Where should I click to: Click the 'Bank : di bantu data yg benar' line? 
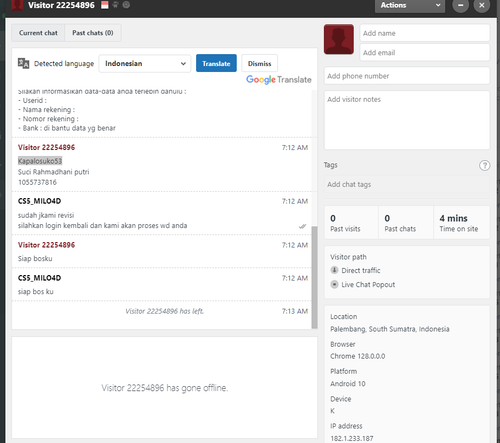[x=67, y=128]
